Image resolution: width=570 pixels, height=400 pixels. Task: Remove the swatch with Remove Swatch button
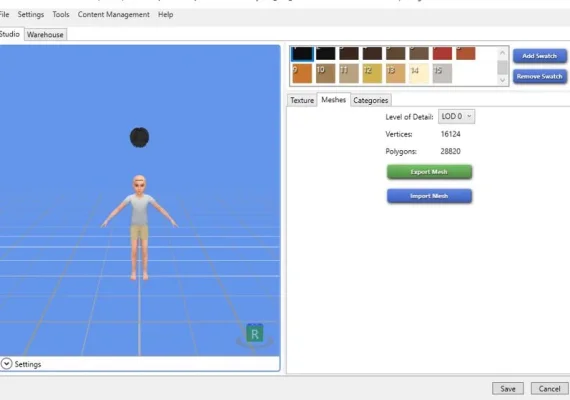540,76
